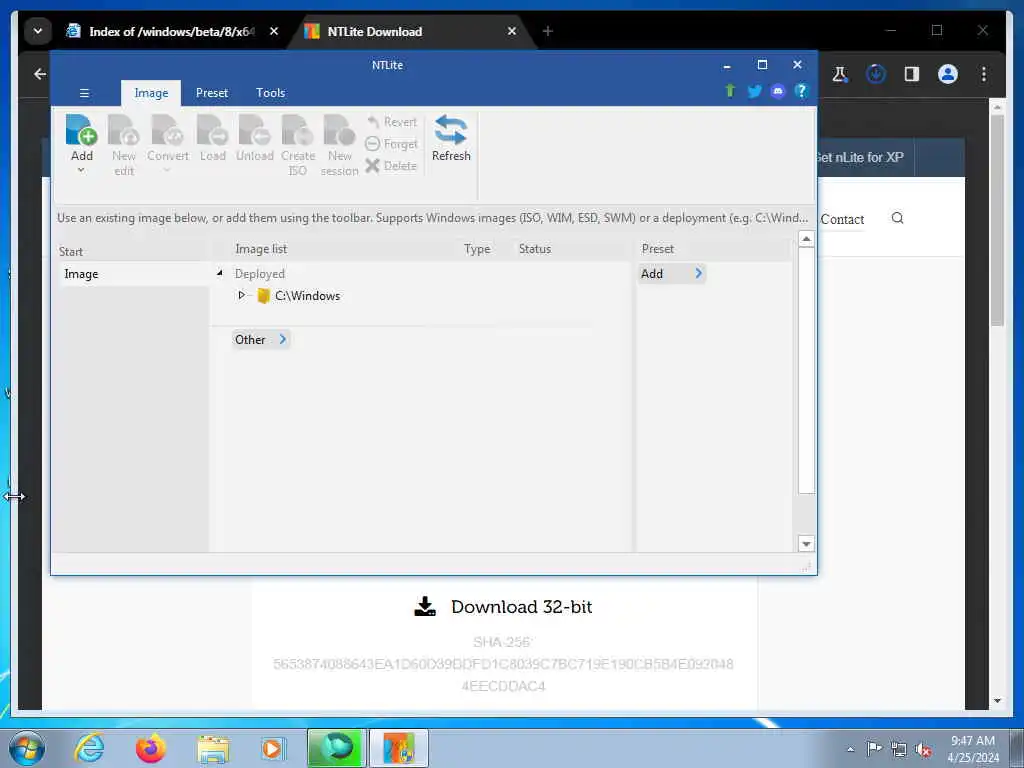Open a new browser tab

click(548, 31)
